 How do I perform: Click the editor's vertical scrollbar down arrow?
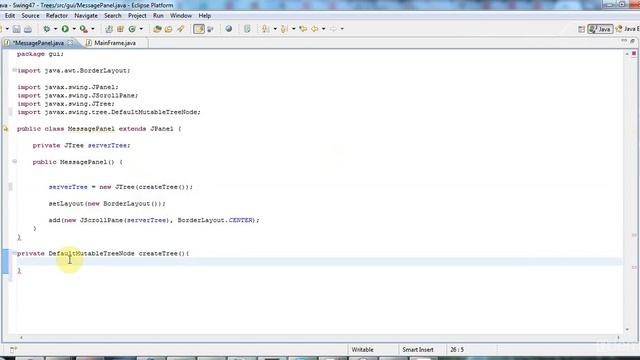coord(627,329)
